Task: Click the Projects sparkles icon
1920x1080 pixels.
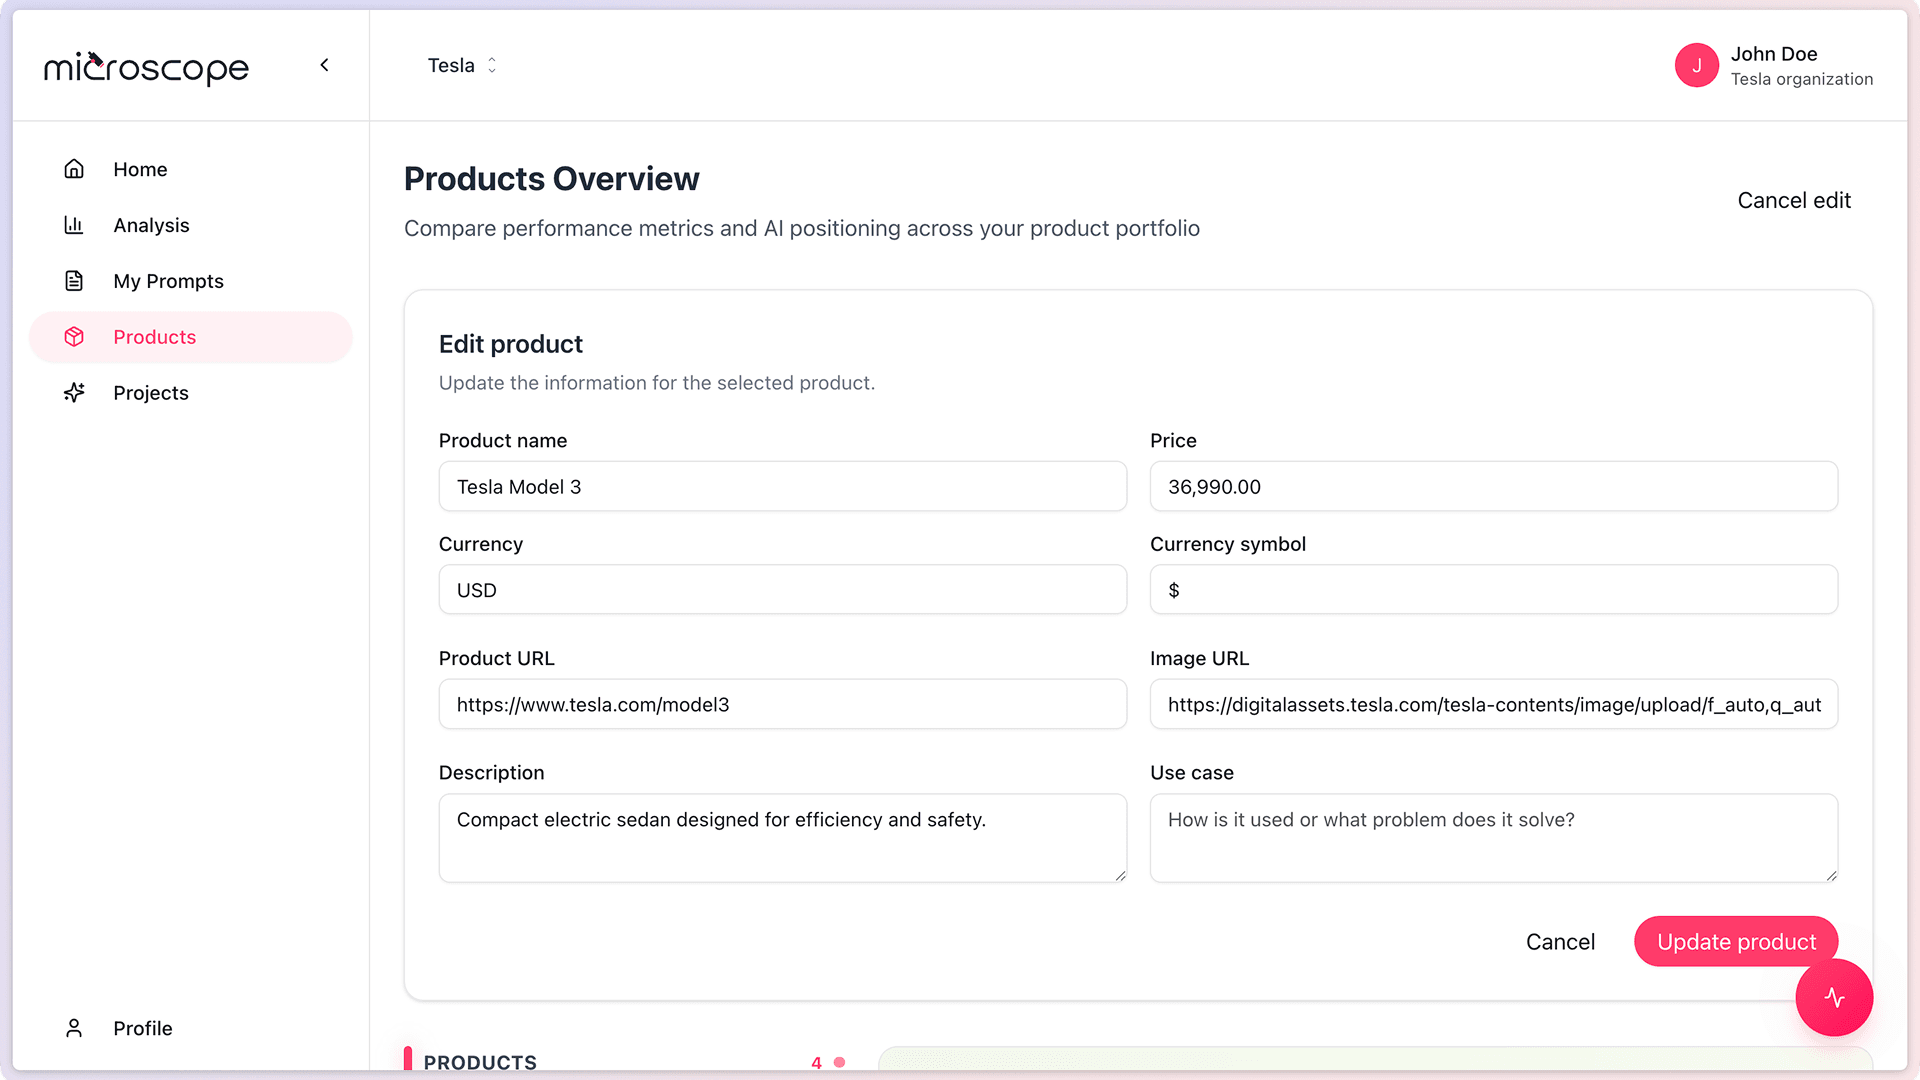Action: [74, 392]
